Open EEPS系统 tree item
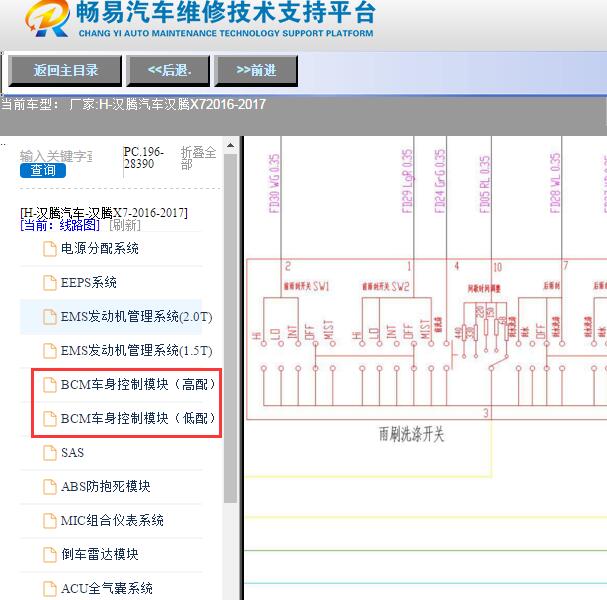 coord(89,283)
